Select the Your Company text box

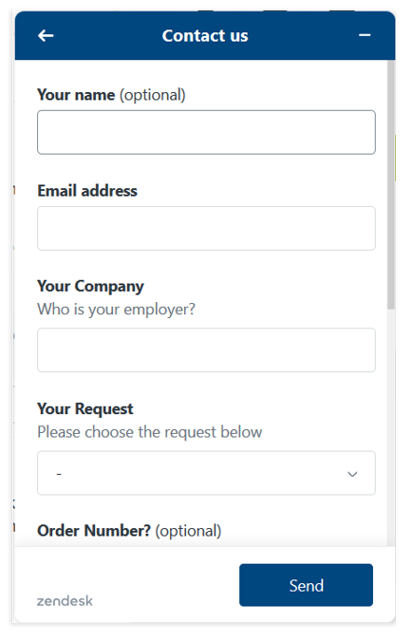206,350
